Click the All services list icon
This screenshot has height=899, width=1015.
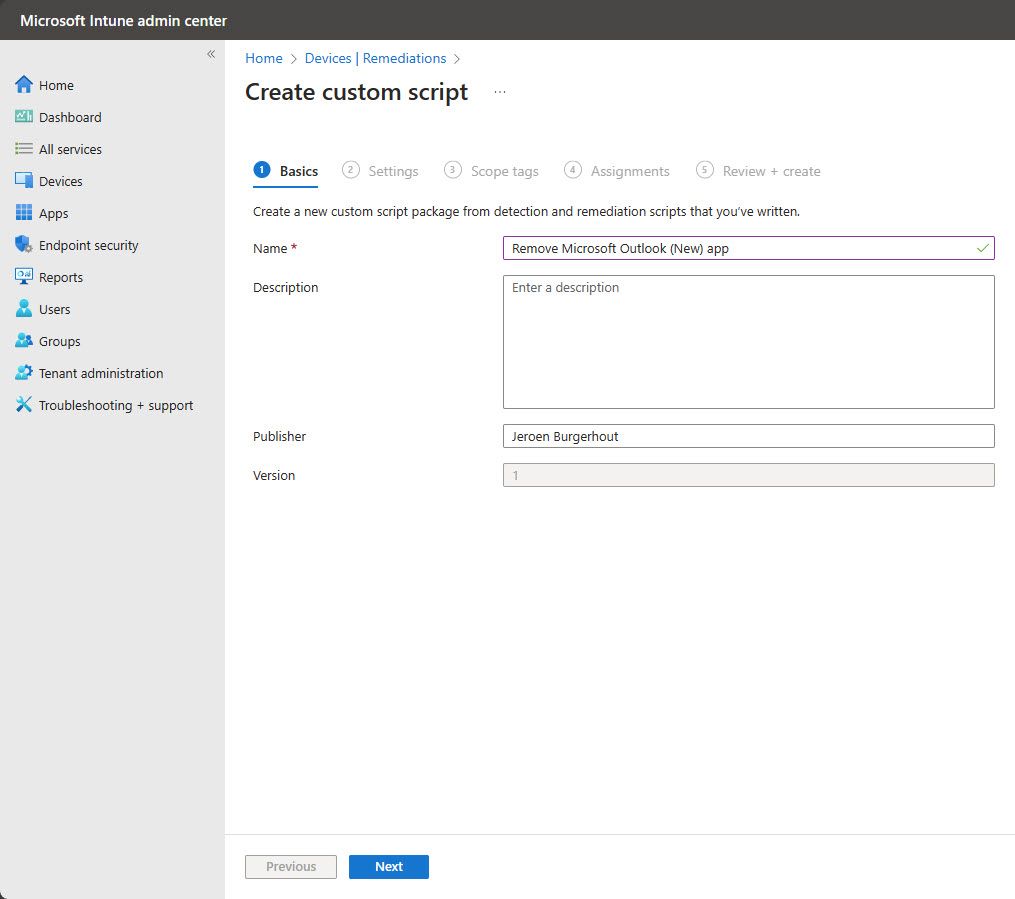(x=24, y=149)
